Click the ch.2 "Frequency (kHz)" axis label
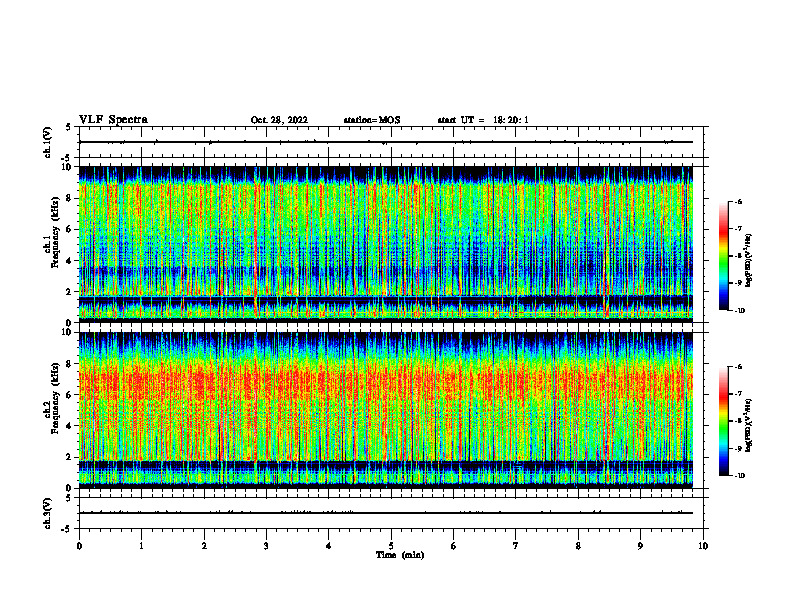792x612 pixels. tap(55, 398)
